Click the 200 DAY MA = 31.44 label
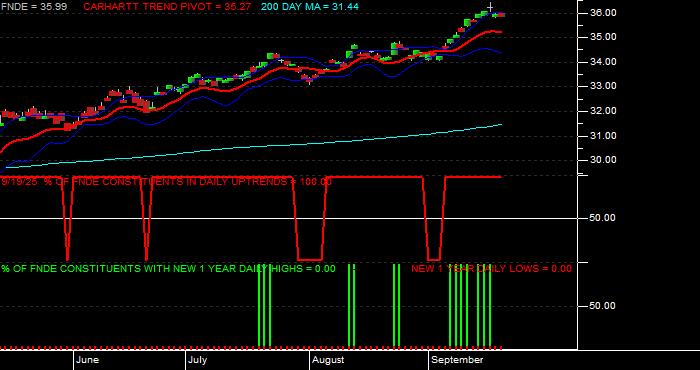This screenshot has height=370, width=700. tap(309, 7)
